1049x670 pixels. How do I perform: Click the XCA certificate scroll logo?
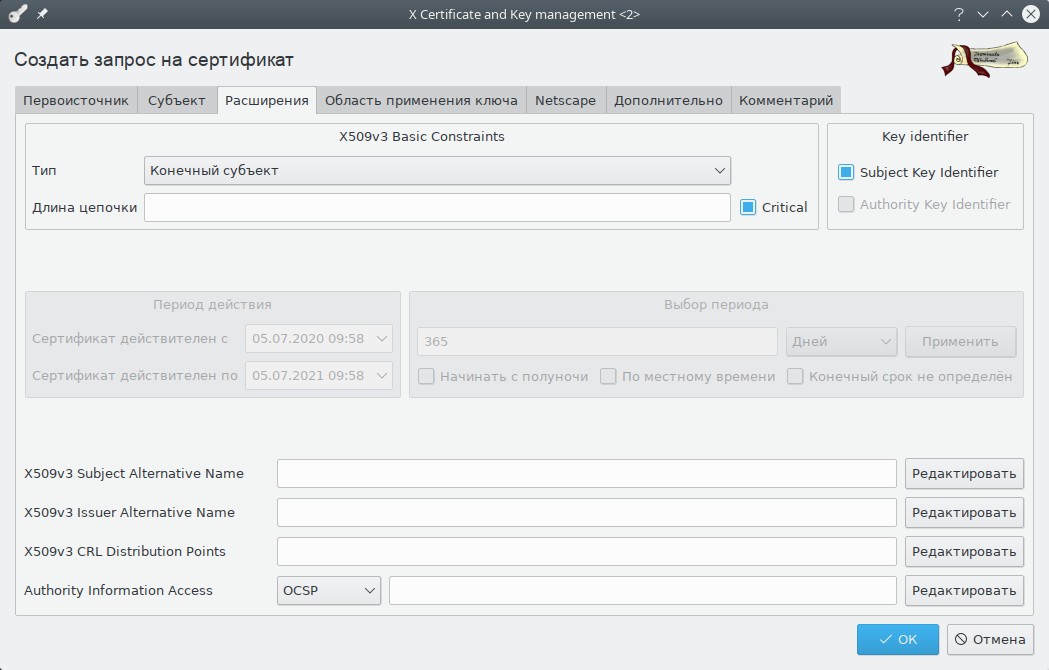tap(985, 59)
